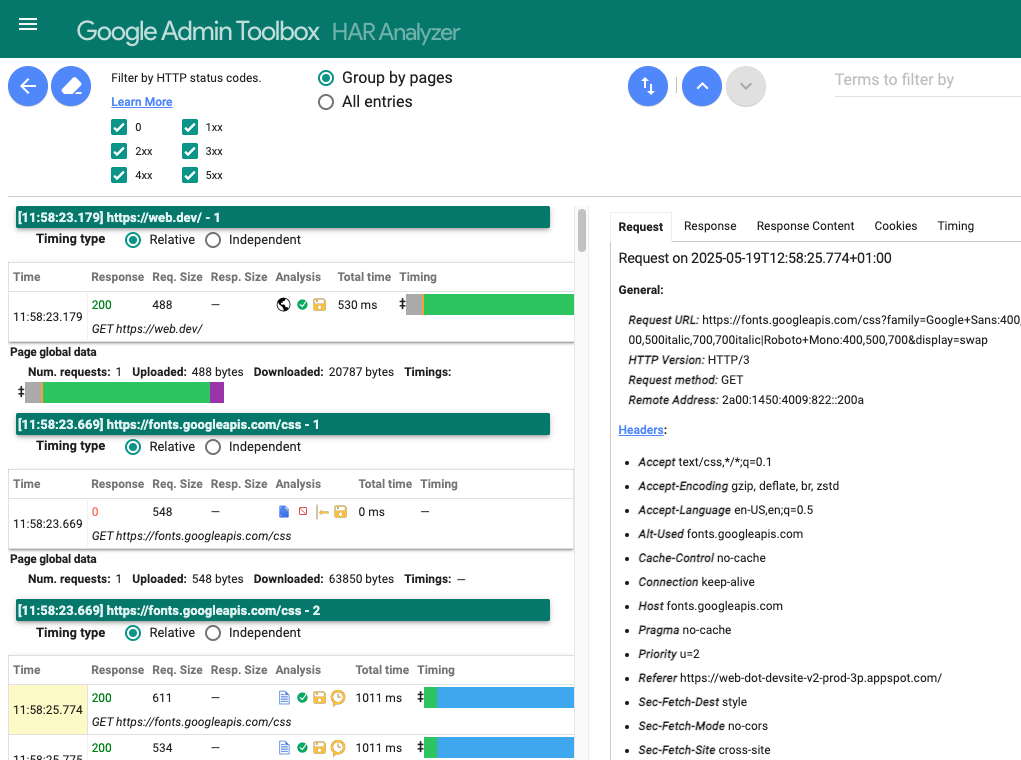Screen dimensions: 1021x760
Task: Select All entries option
Action: (326, 102)
